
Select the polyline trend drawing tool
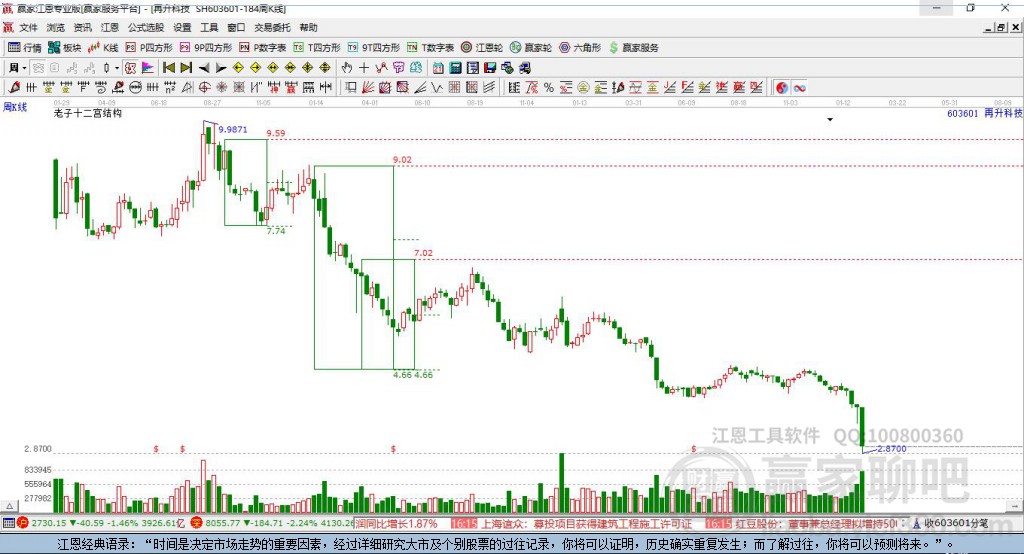[x=381, y=68]
